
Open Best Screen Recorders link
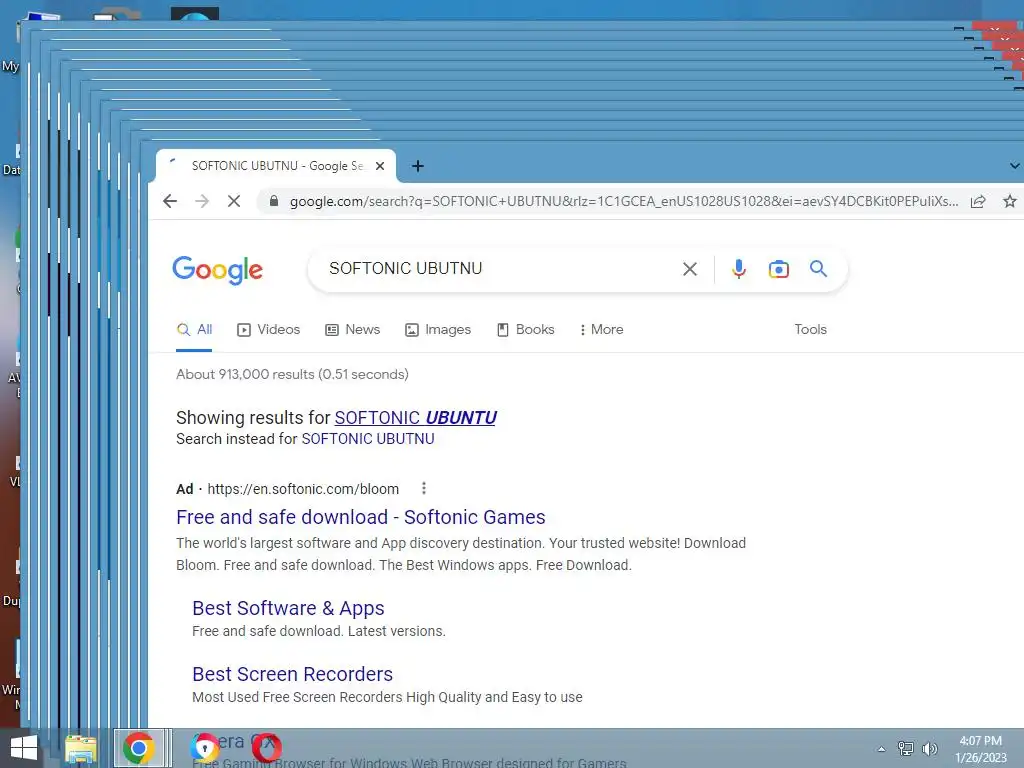pyautogui.click(x=293, y=674)
